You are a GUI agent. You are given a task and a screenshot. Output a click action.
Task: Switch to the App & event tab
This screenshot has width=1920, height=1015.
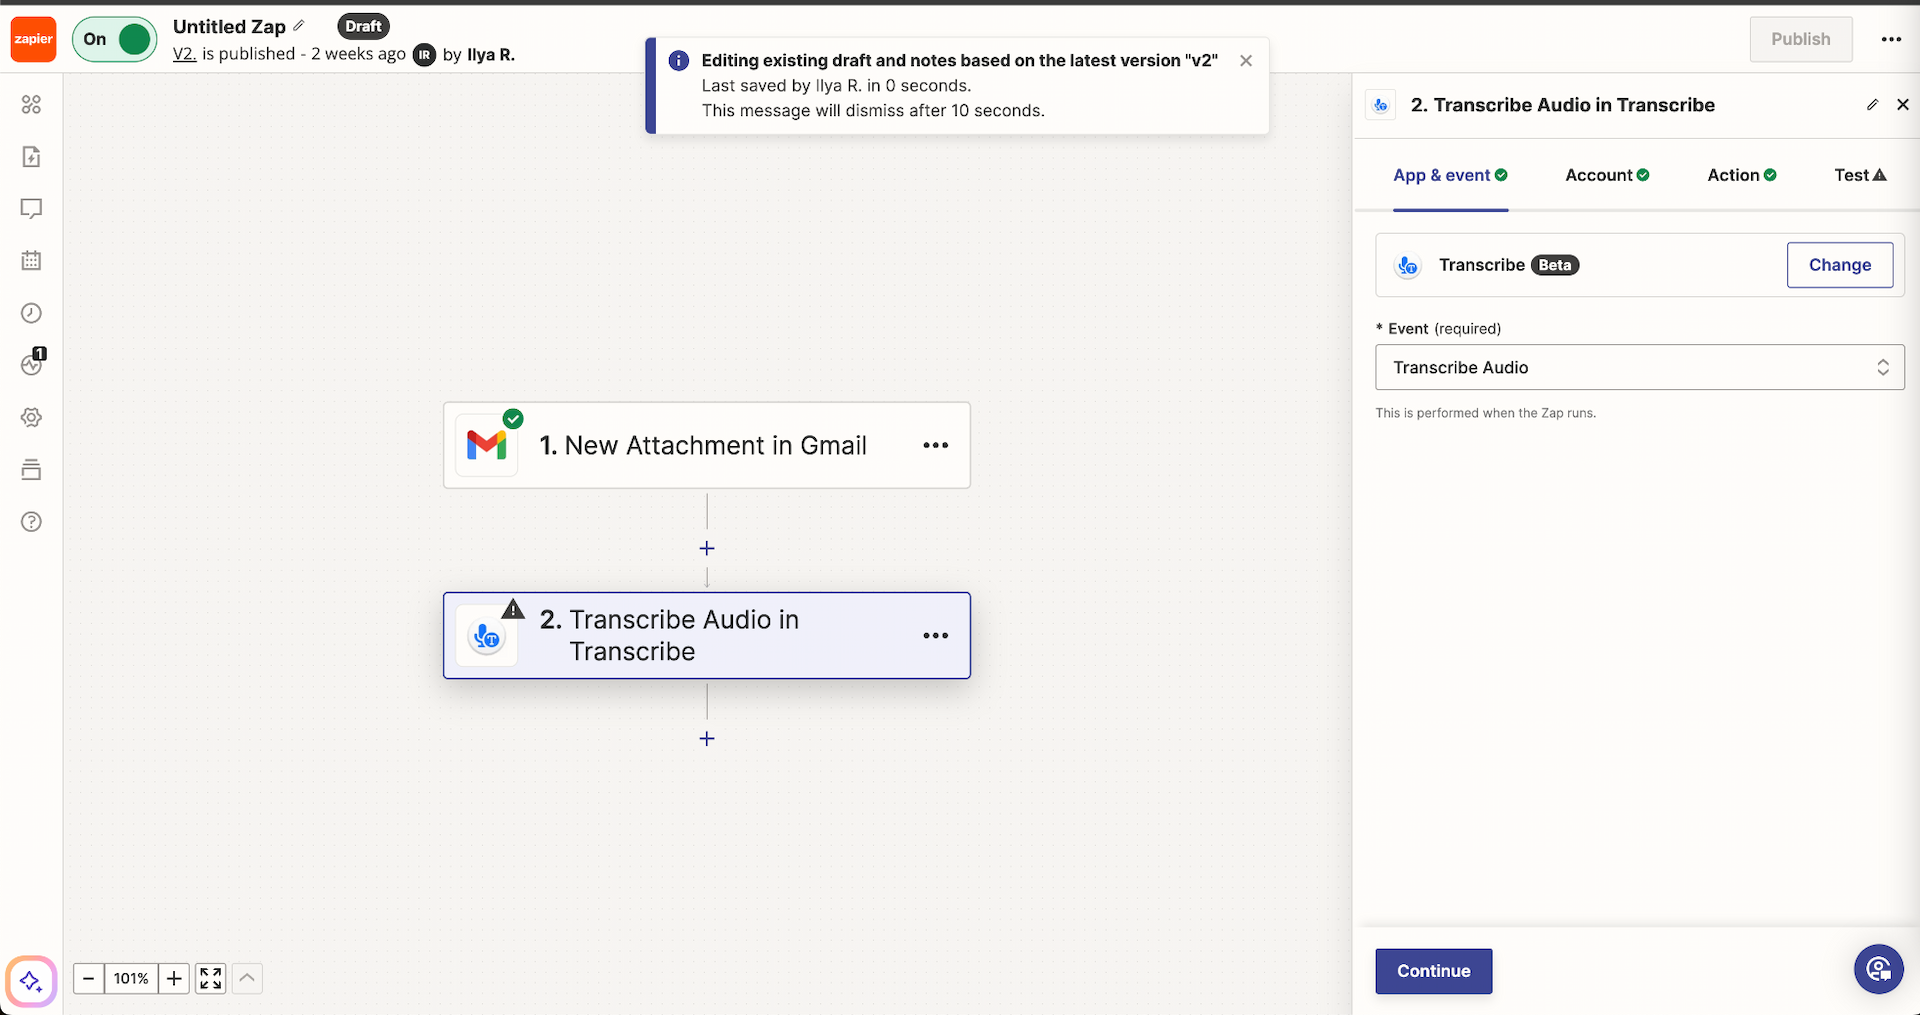(1450, 175)
